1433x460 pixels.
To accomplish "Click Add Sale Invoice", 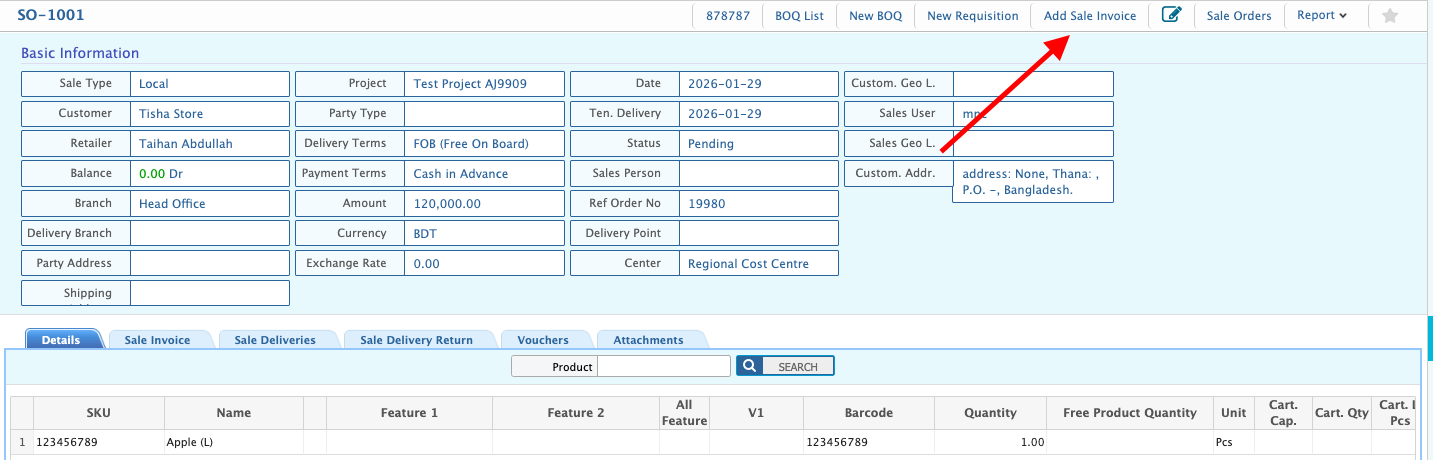I will (1089, 16).
